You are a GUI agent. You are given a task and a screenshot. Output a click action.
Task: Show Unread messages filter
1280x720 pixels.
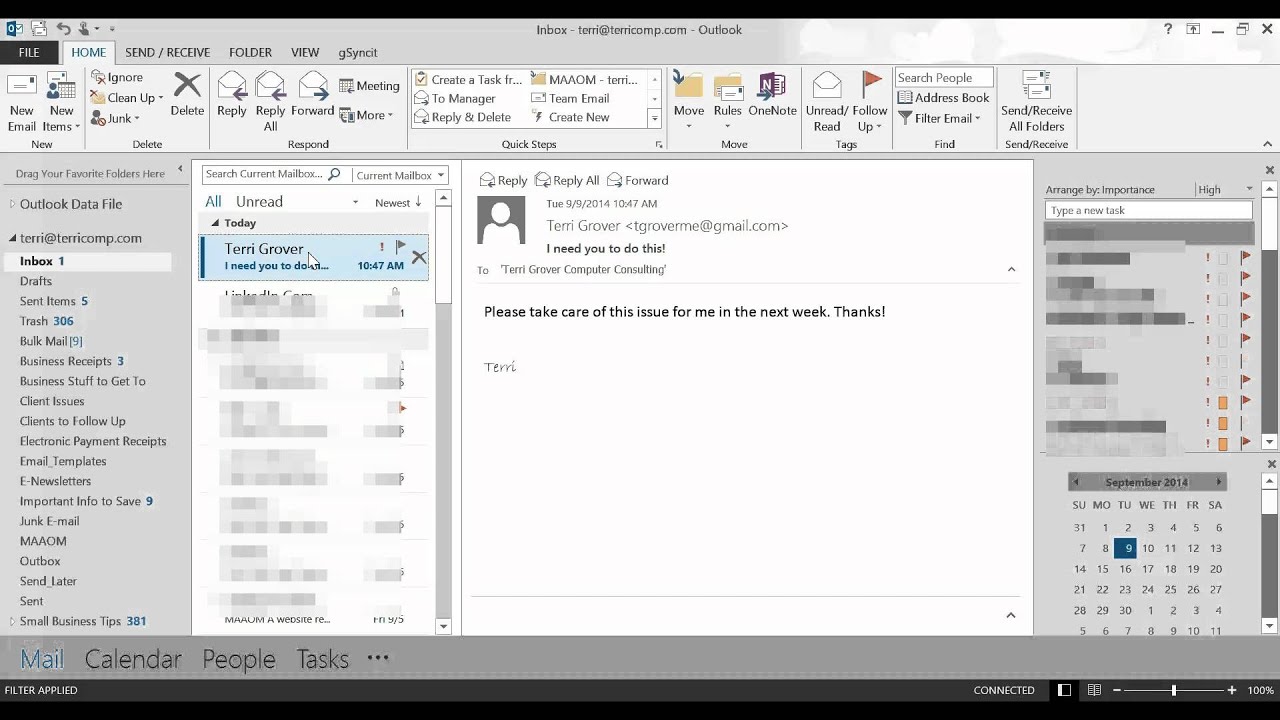pos(259,201)
